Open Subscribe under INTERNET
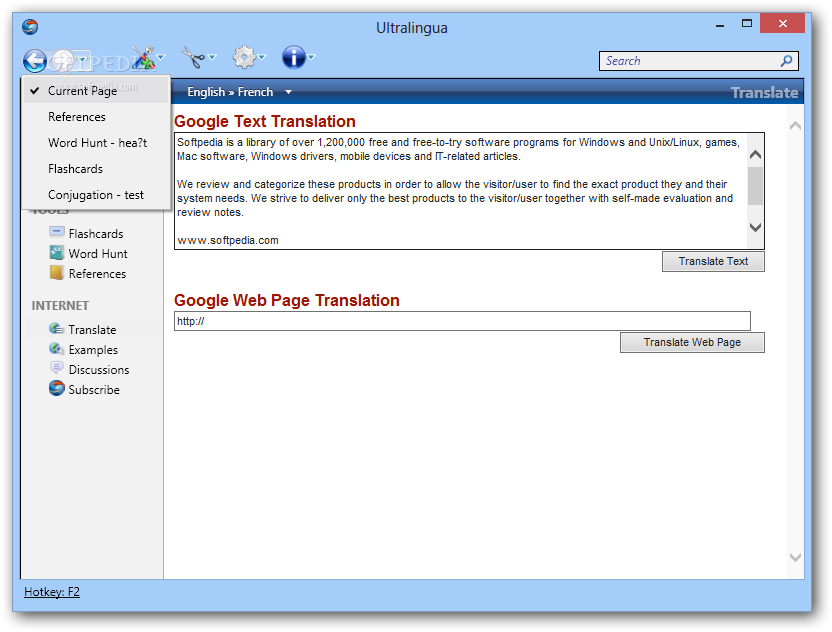 pos(94,389)
